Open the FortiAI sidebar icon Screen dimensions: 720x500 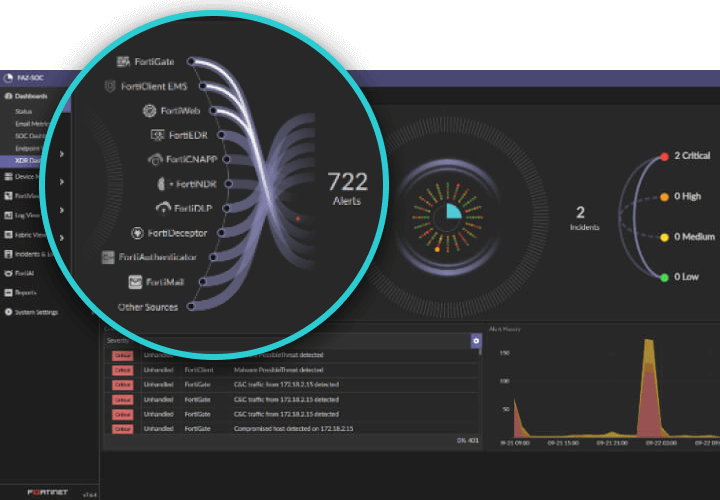tap(8, 273)
